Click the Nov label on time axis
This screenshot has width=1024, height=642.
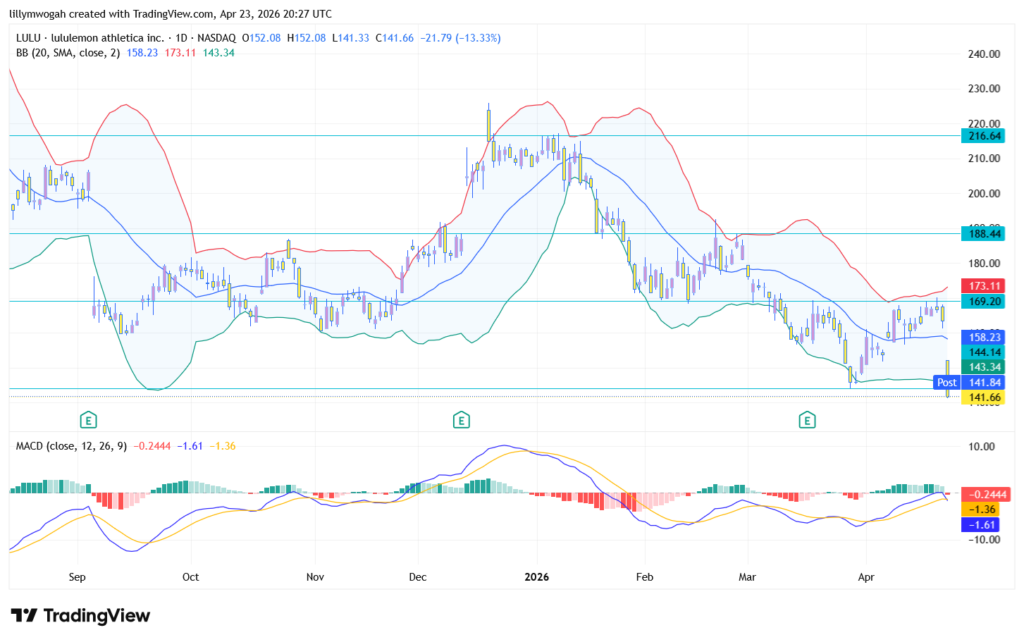(x=315, y=577)
